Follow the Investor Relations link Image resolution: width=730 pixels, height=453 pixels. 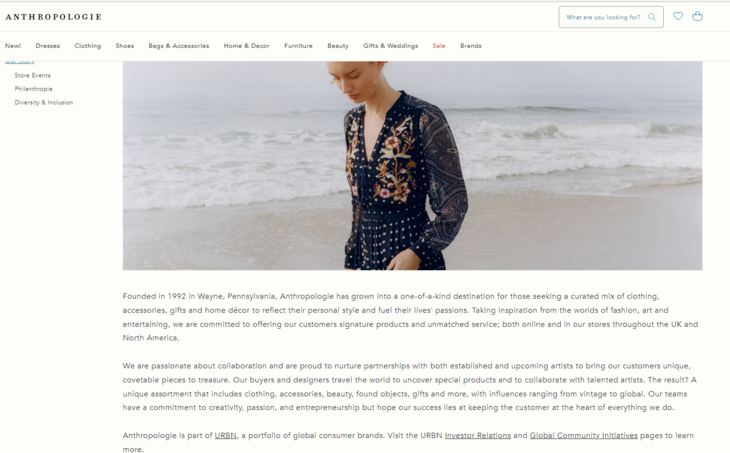pos(478,435)
